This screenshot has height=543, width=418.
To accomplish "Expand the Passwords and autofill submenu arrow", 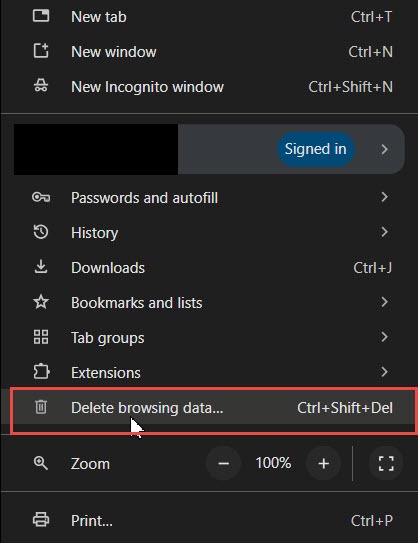I will [384, 197].
